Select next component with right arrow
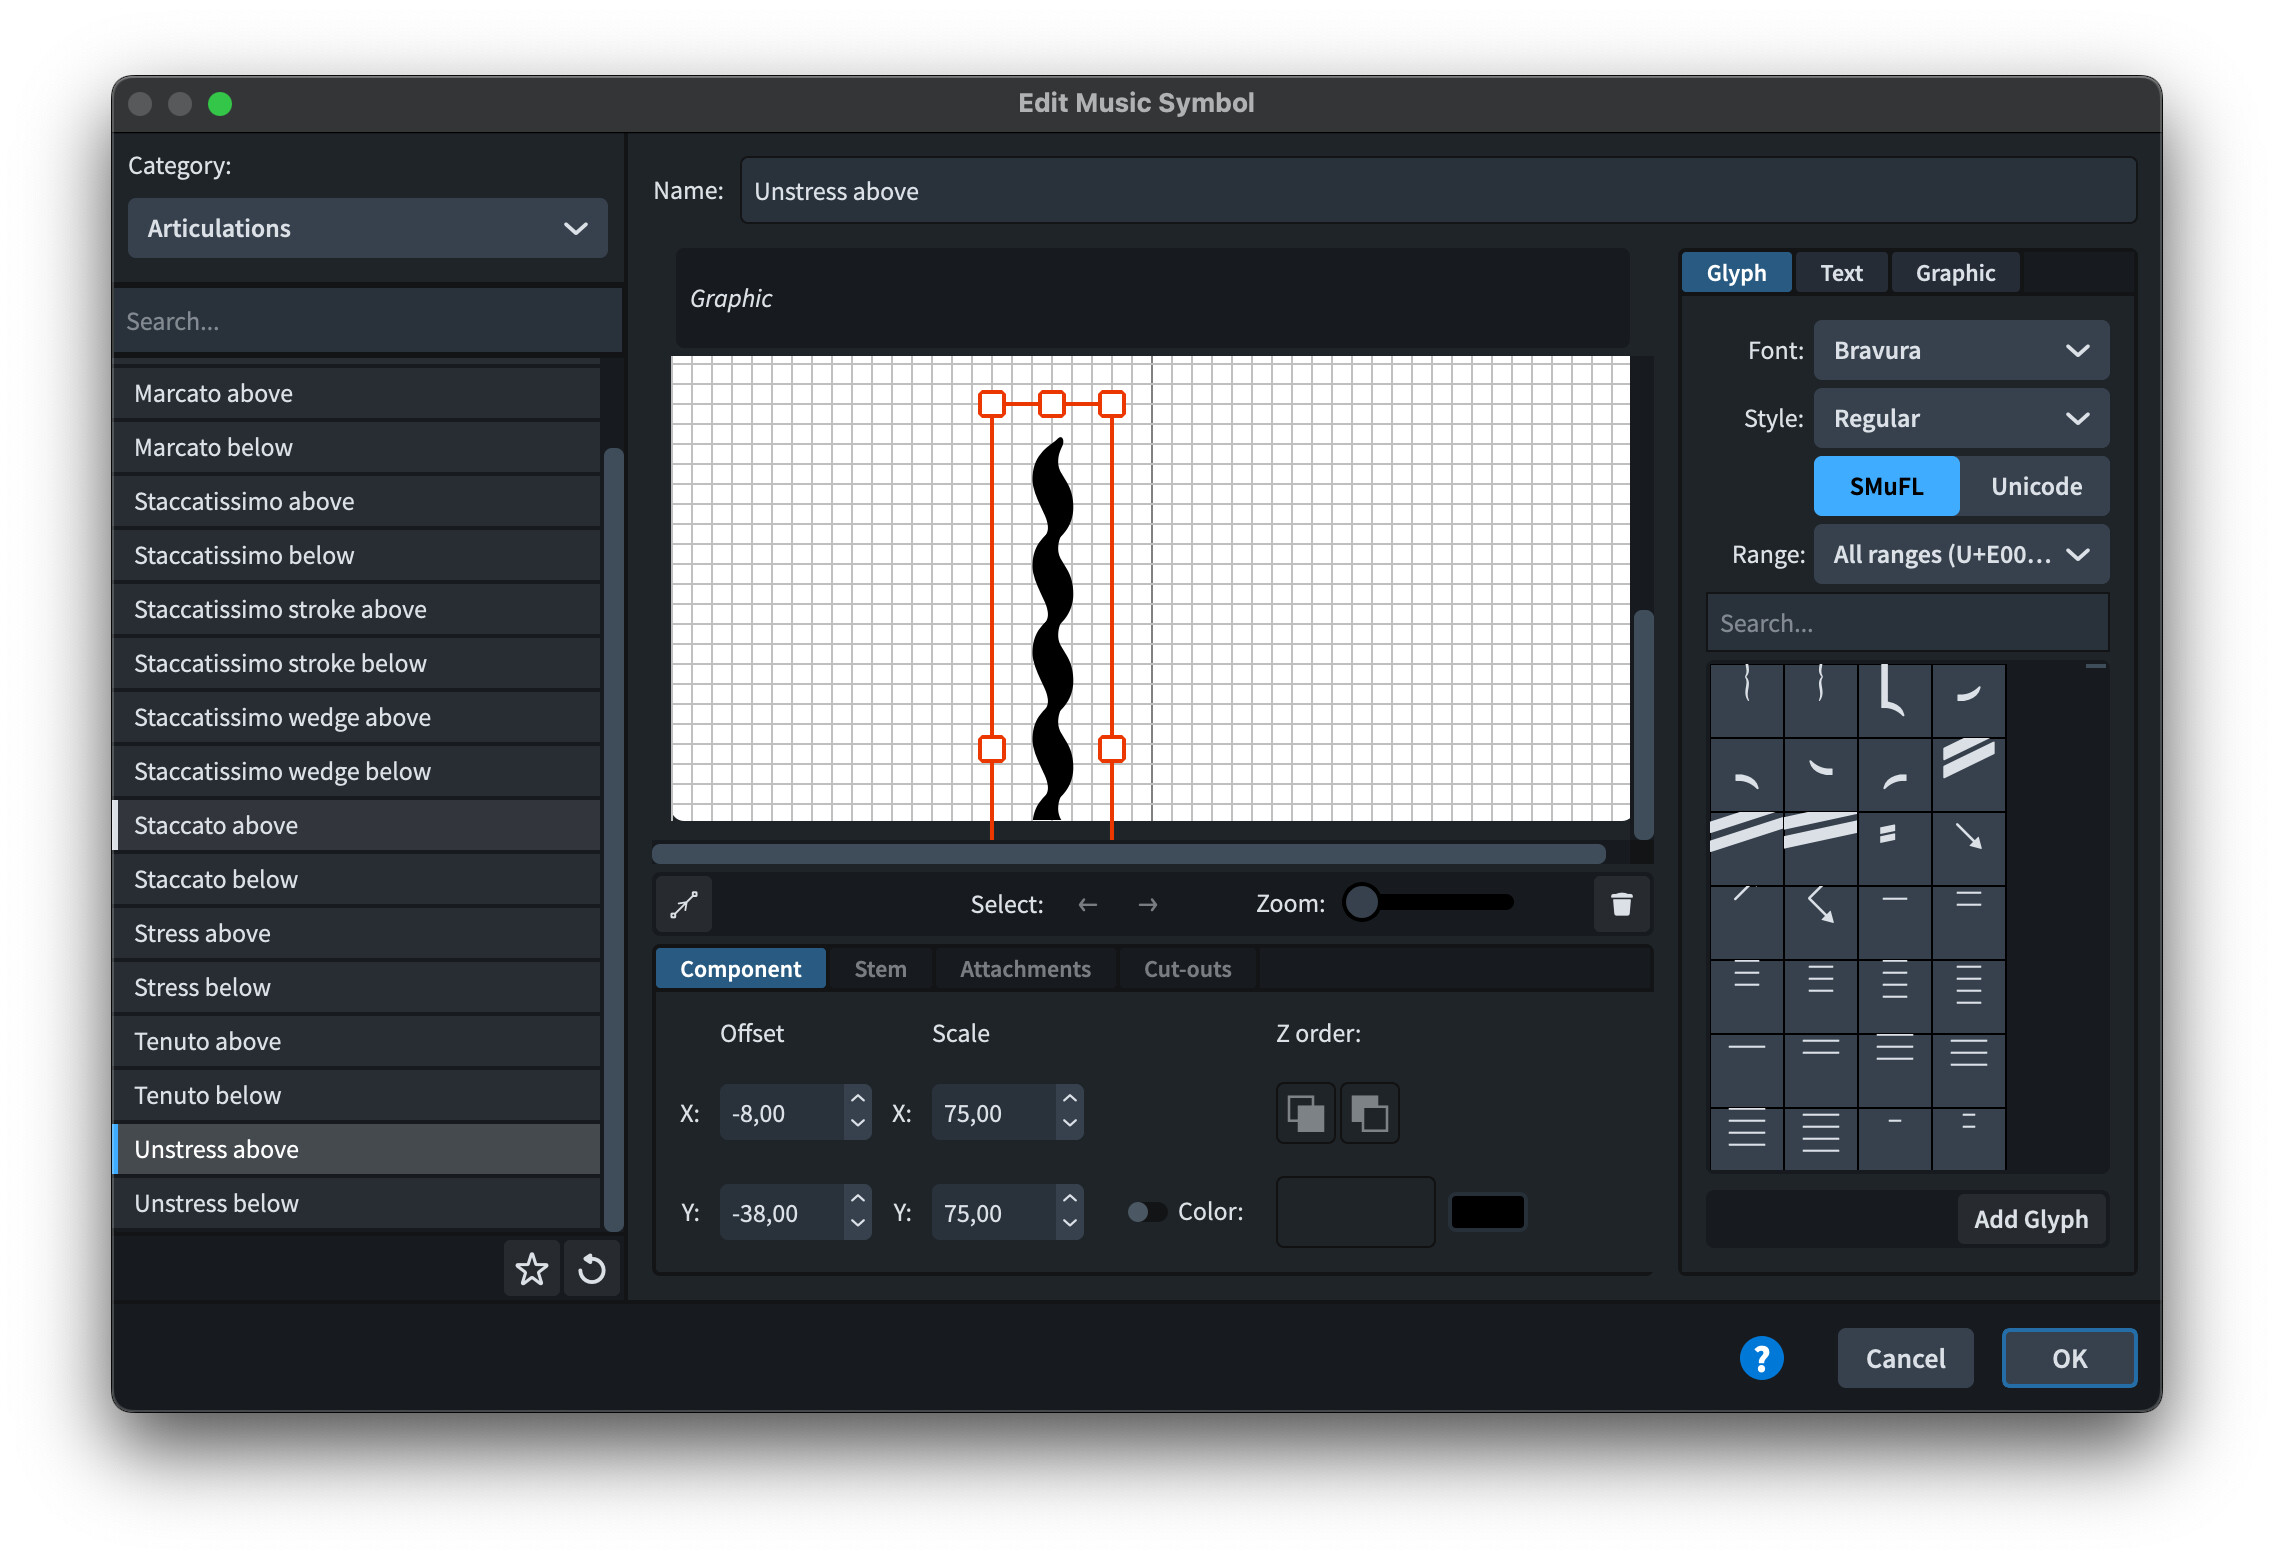The image size is (2274, 1560). coord(1147,905)
